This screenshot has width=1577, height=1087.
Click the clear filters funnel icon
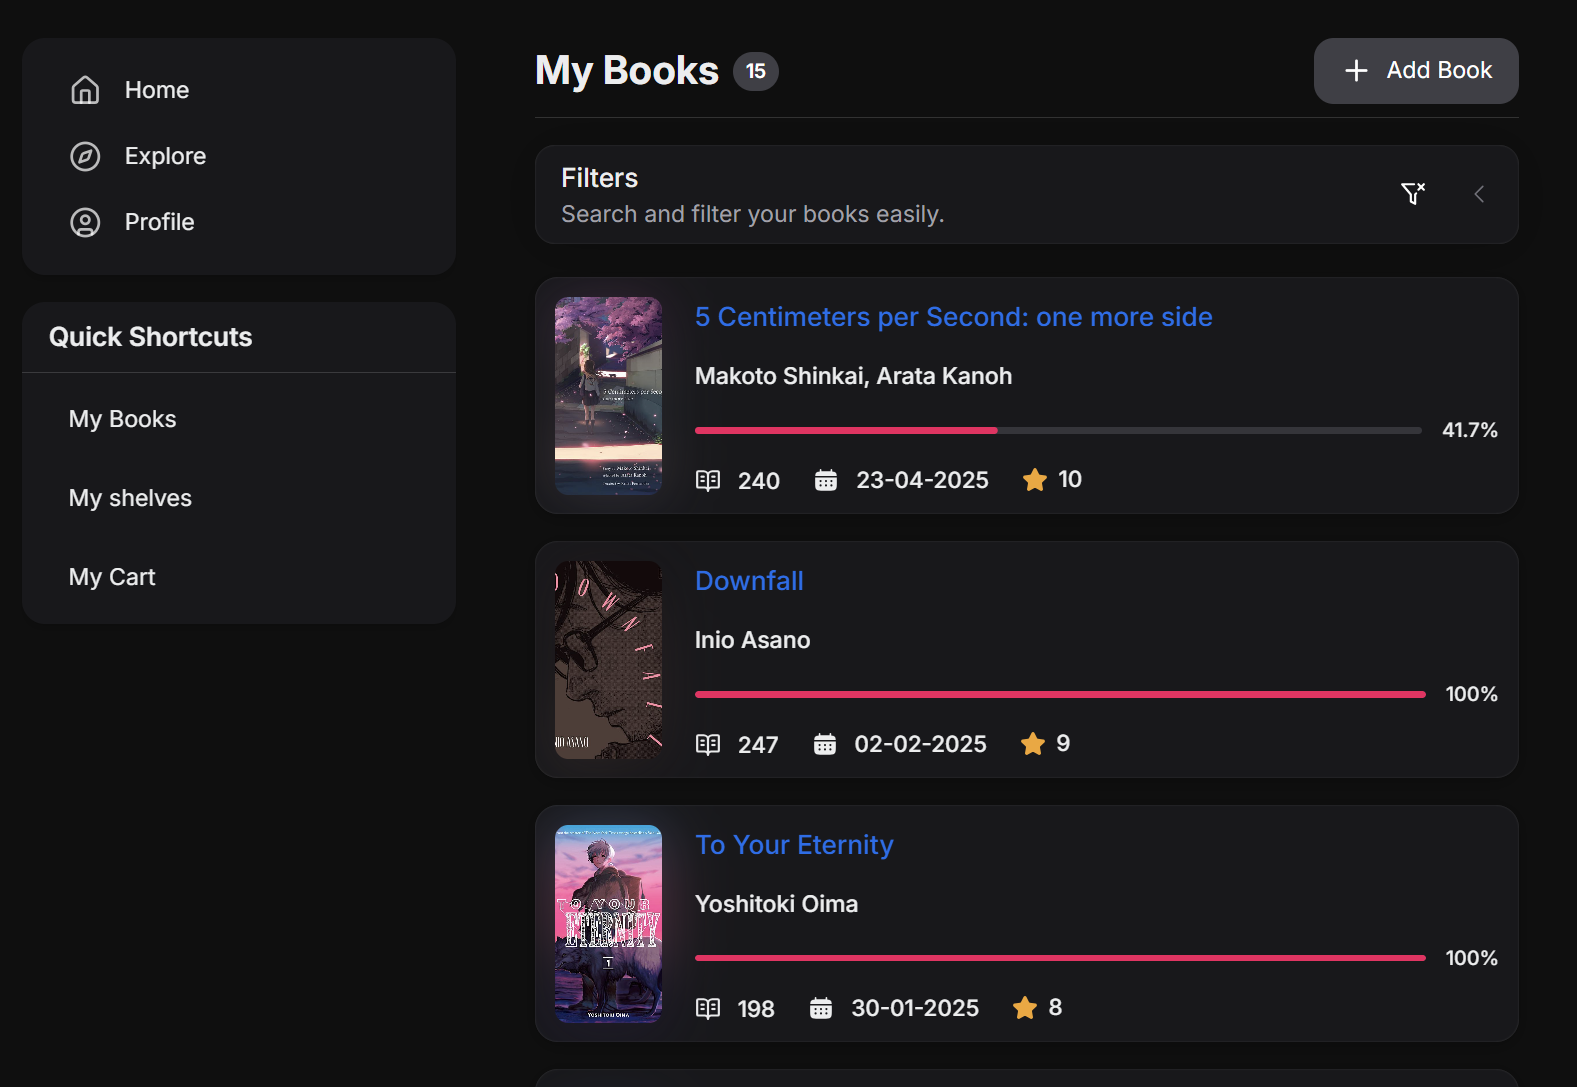tap(1413, 193)
